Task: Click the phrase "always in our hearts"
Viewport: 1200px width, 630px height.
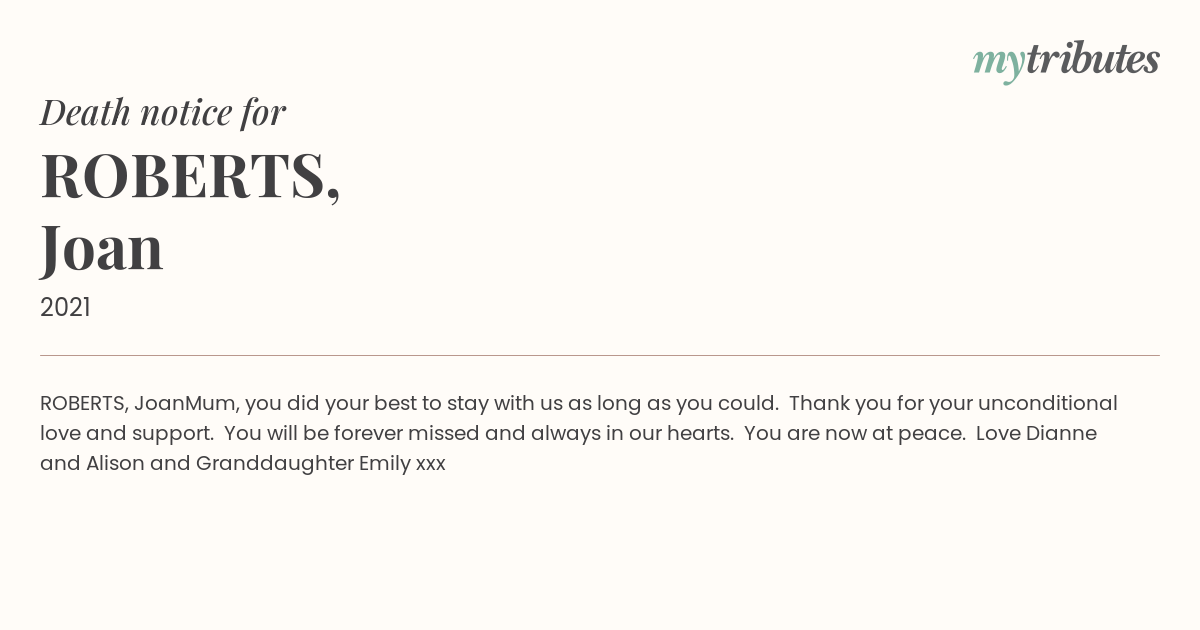Action: 632,433
